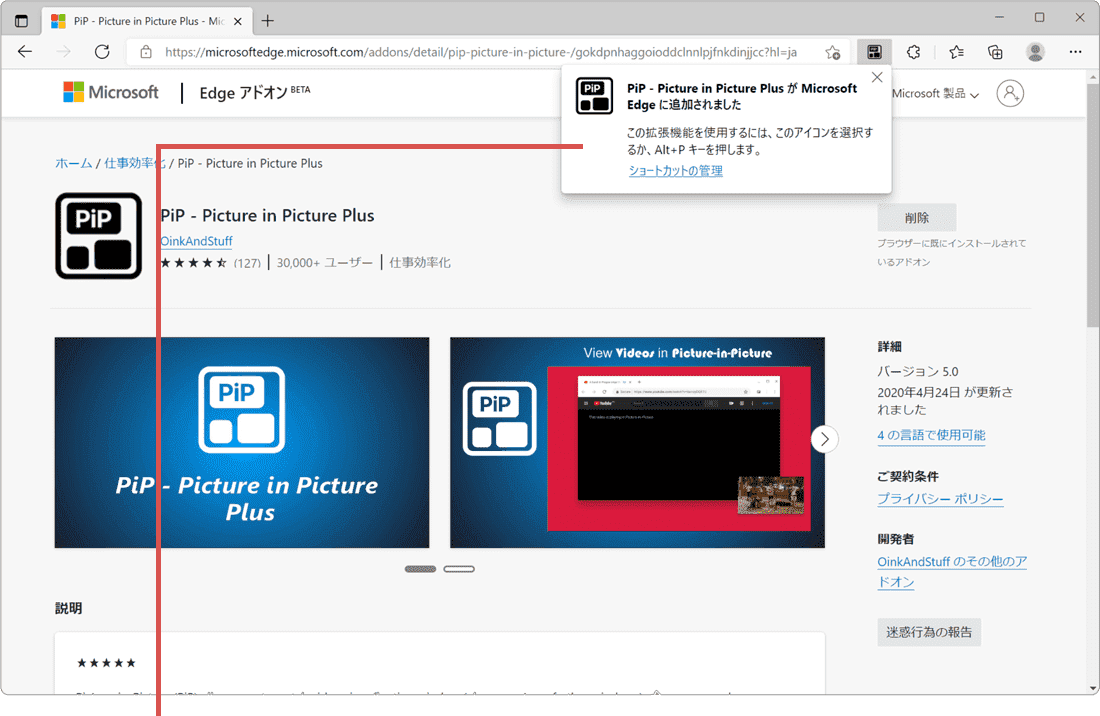This screenshot has width=1100, height=716.
Task: Open the tab actions icon top-left
Action: [21, 19]
